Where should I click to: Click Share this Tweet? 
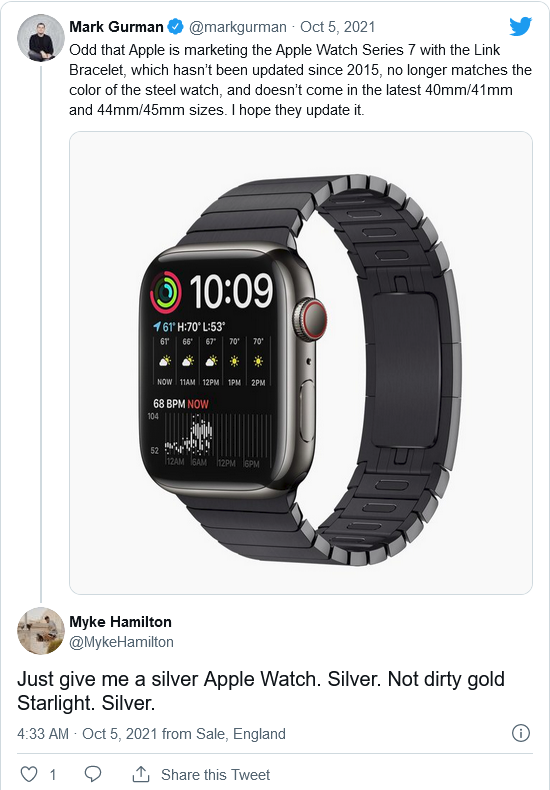click(x=216, y=774)
